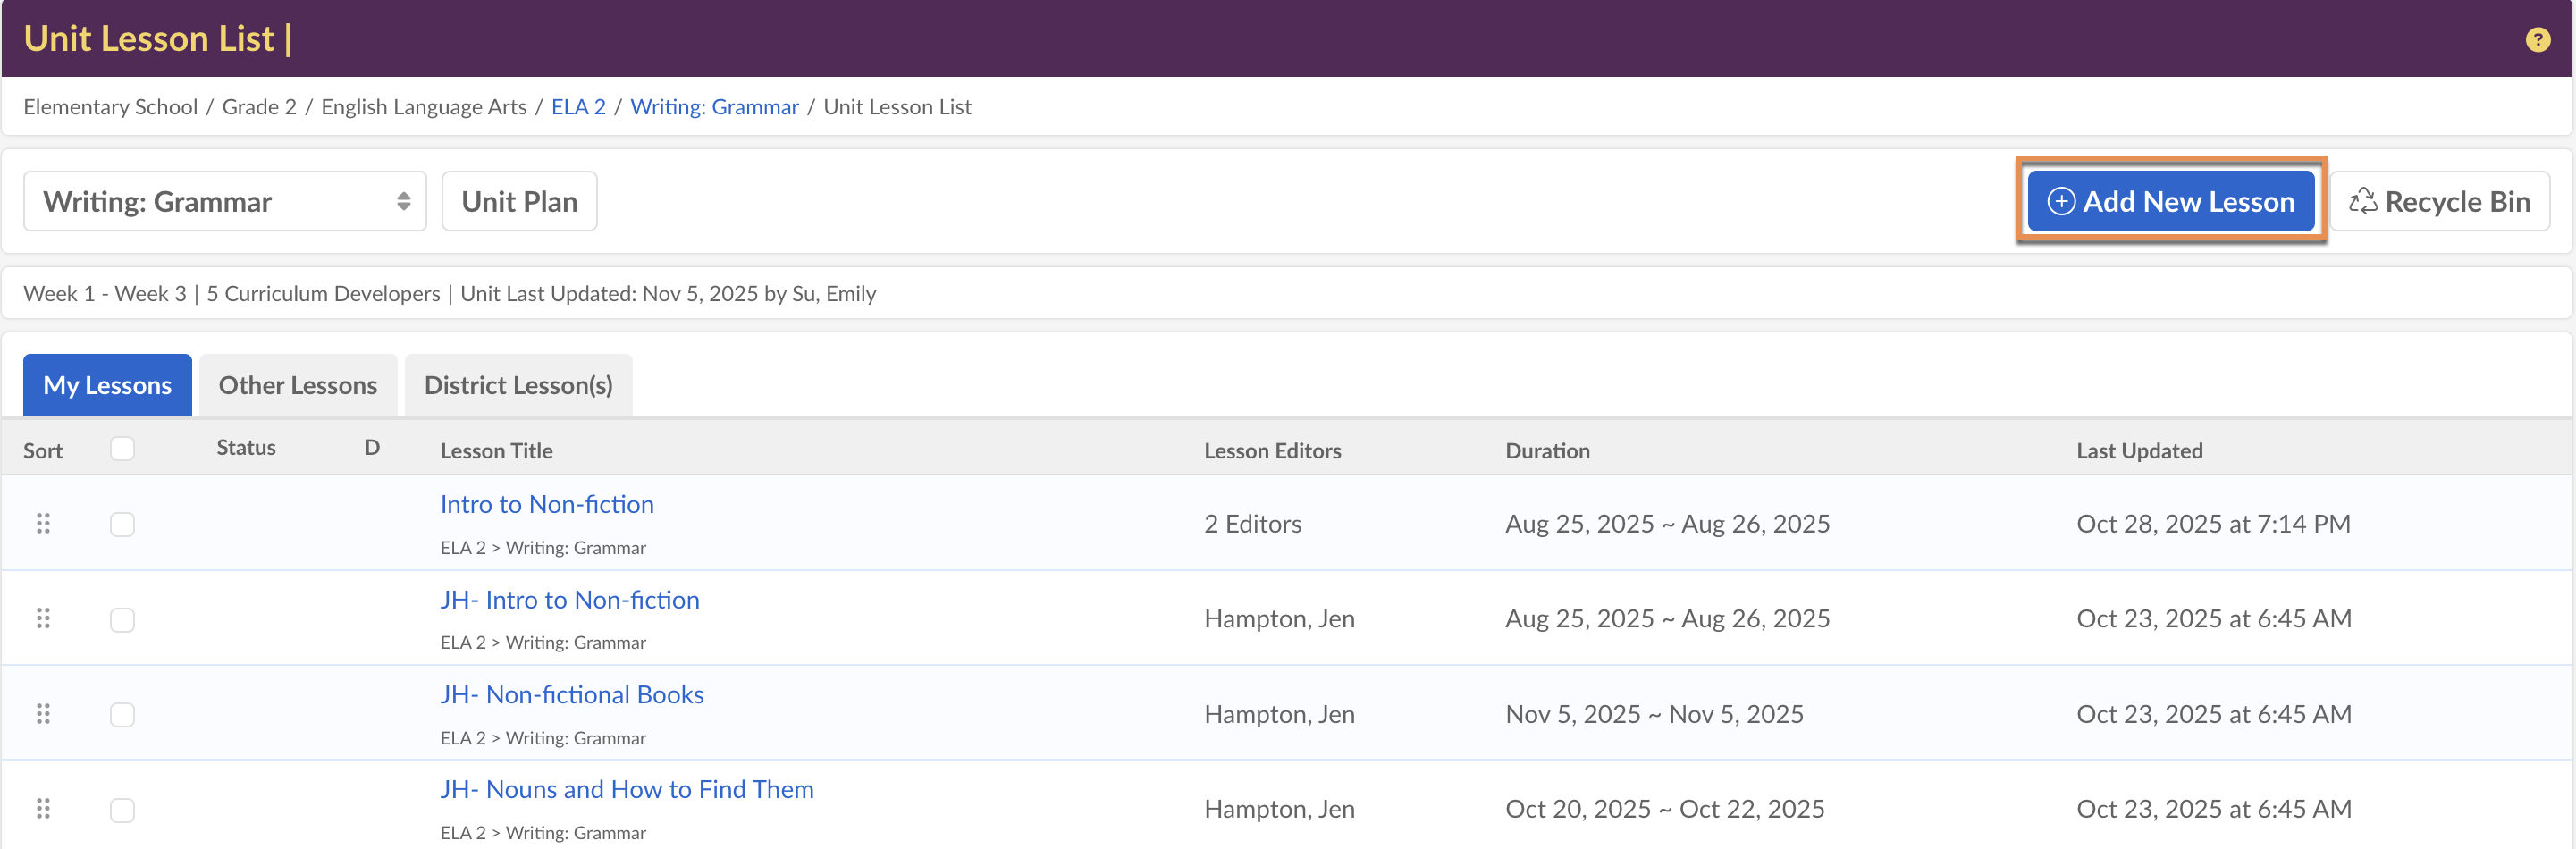Click drag handle for JH- Nouns lesson row
This screenshot has height=849, width=2576.
[x=43, y=808]
